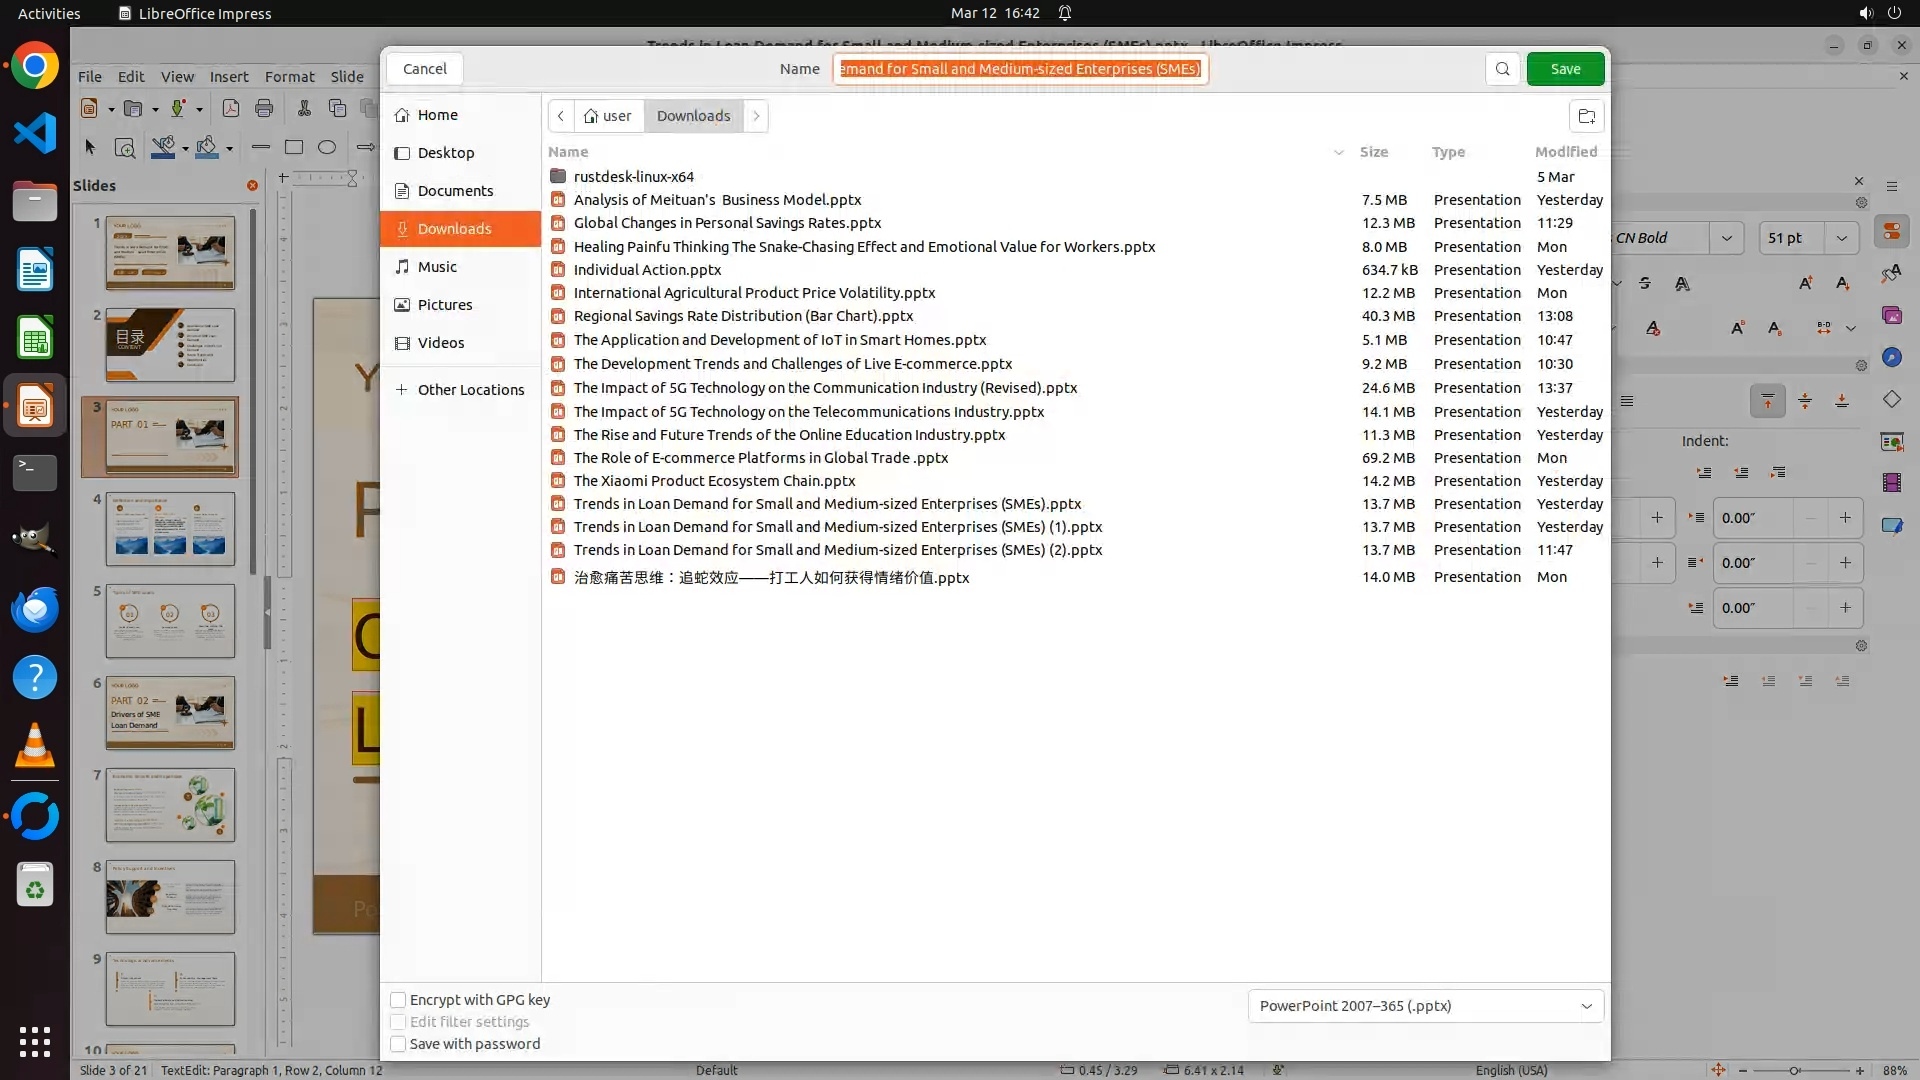Enable Encrypt with GPG key checkbox
Viewport: 1920px width, 1080px height.
[x=398, y=1000]
